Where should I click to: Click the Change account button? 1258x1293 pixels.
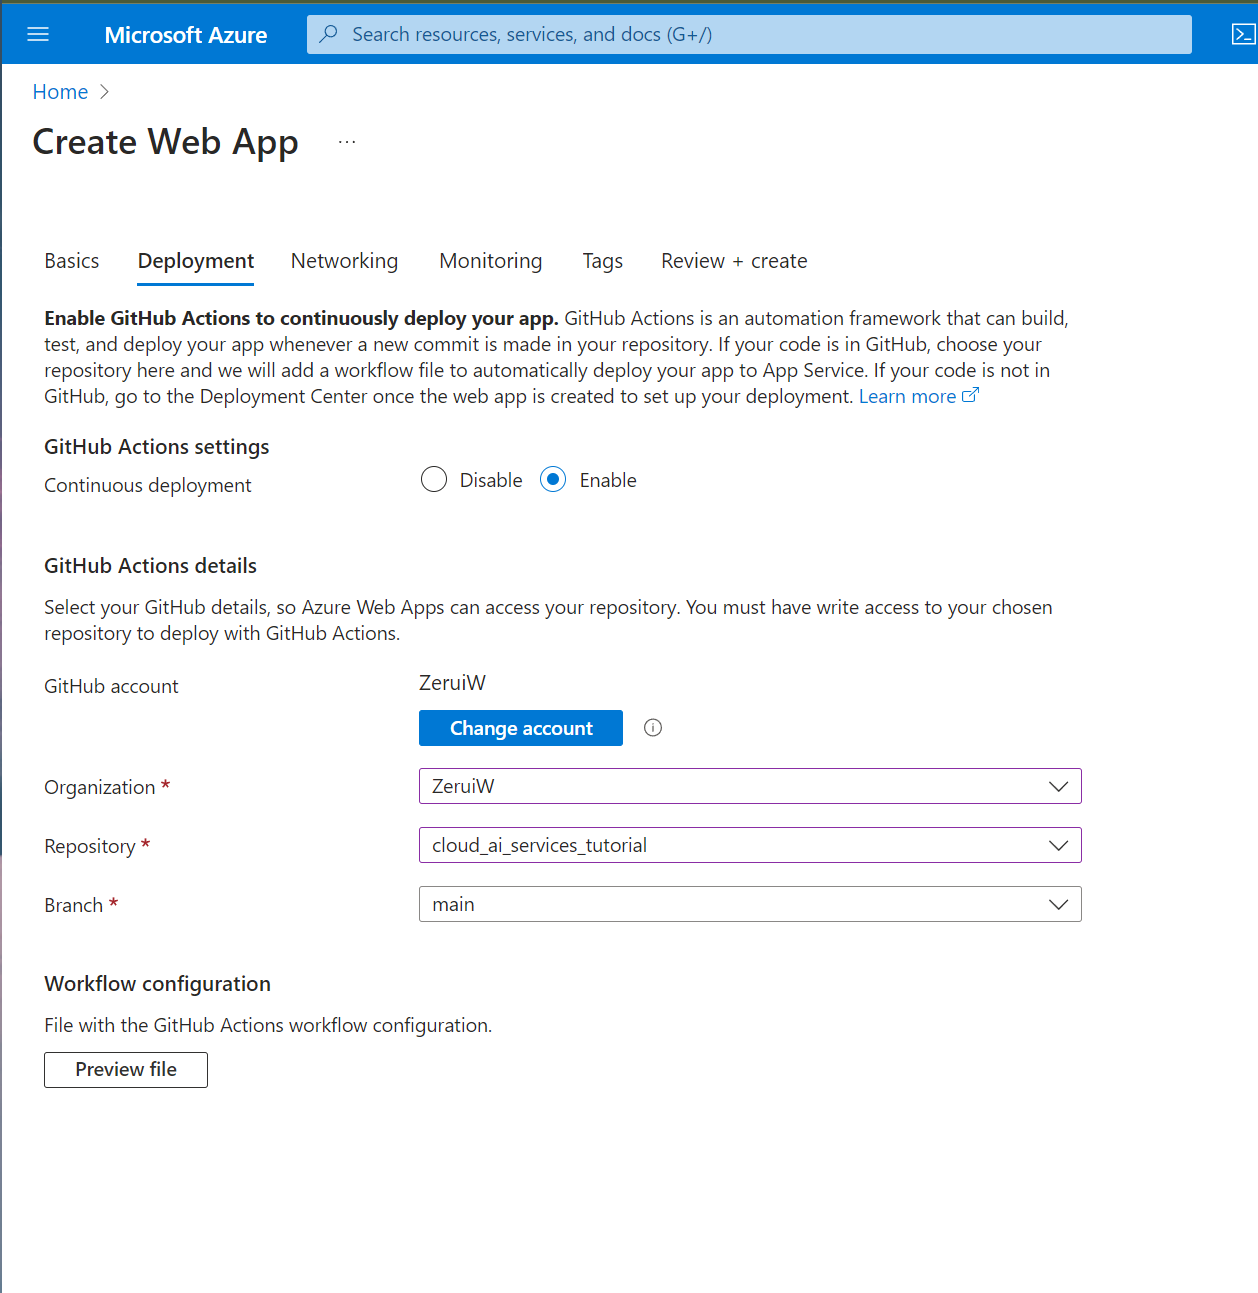pyautogui.click(x=521, y=728)
